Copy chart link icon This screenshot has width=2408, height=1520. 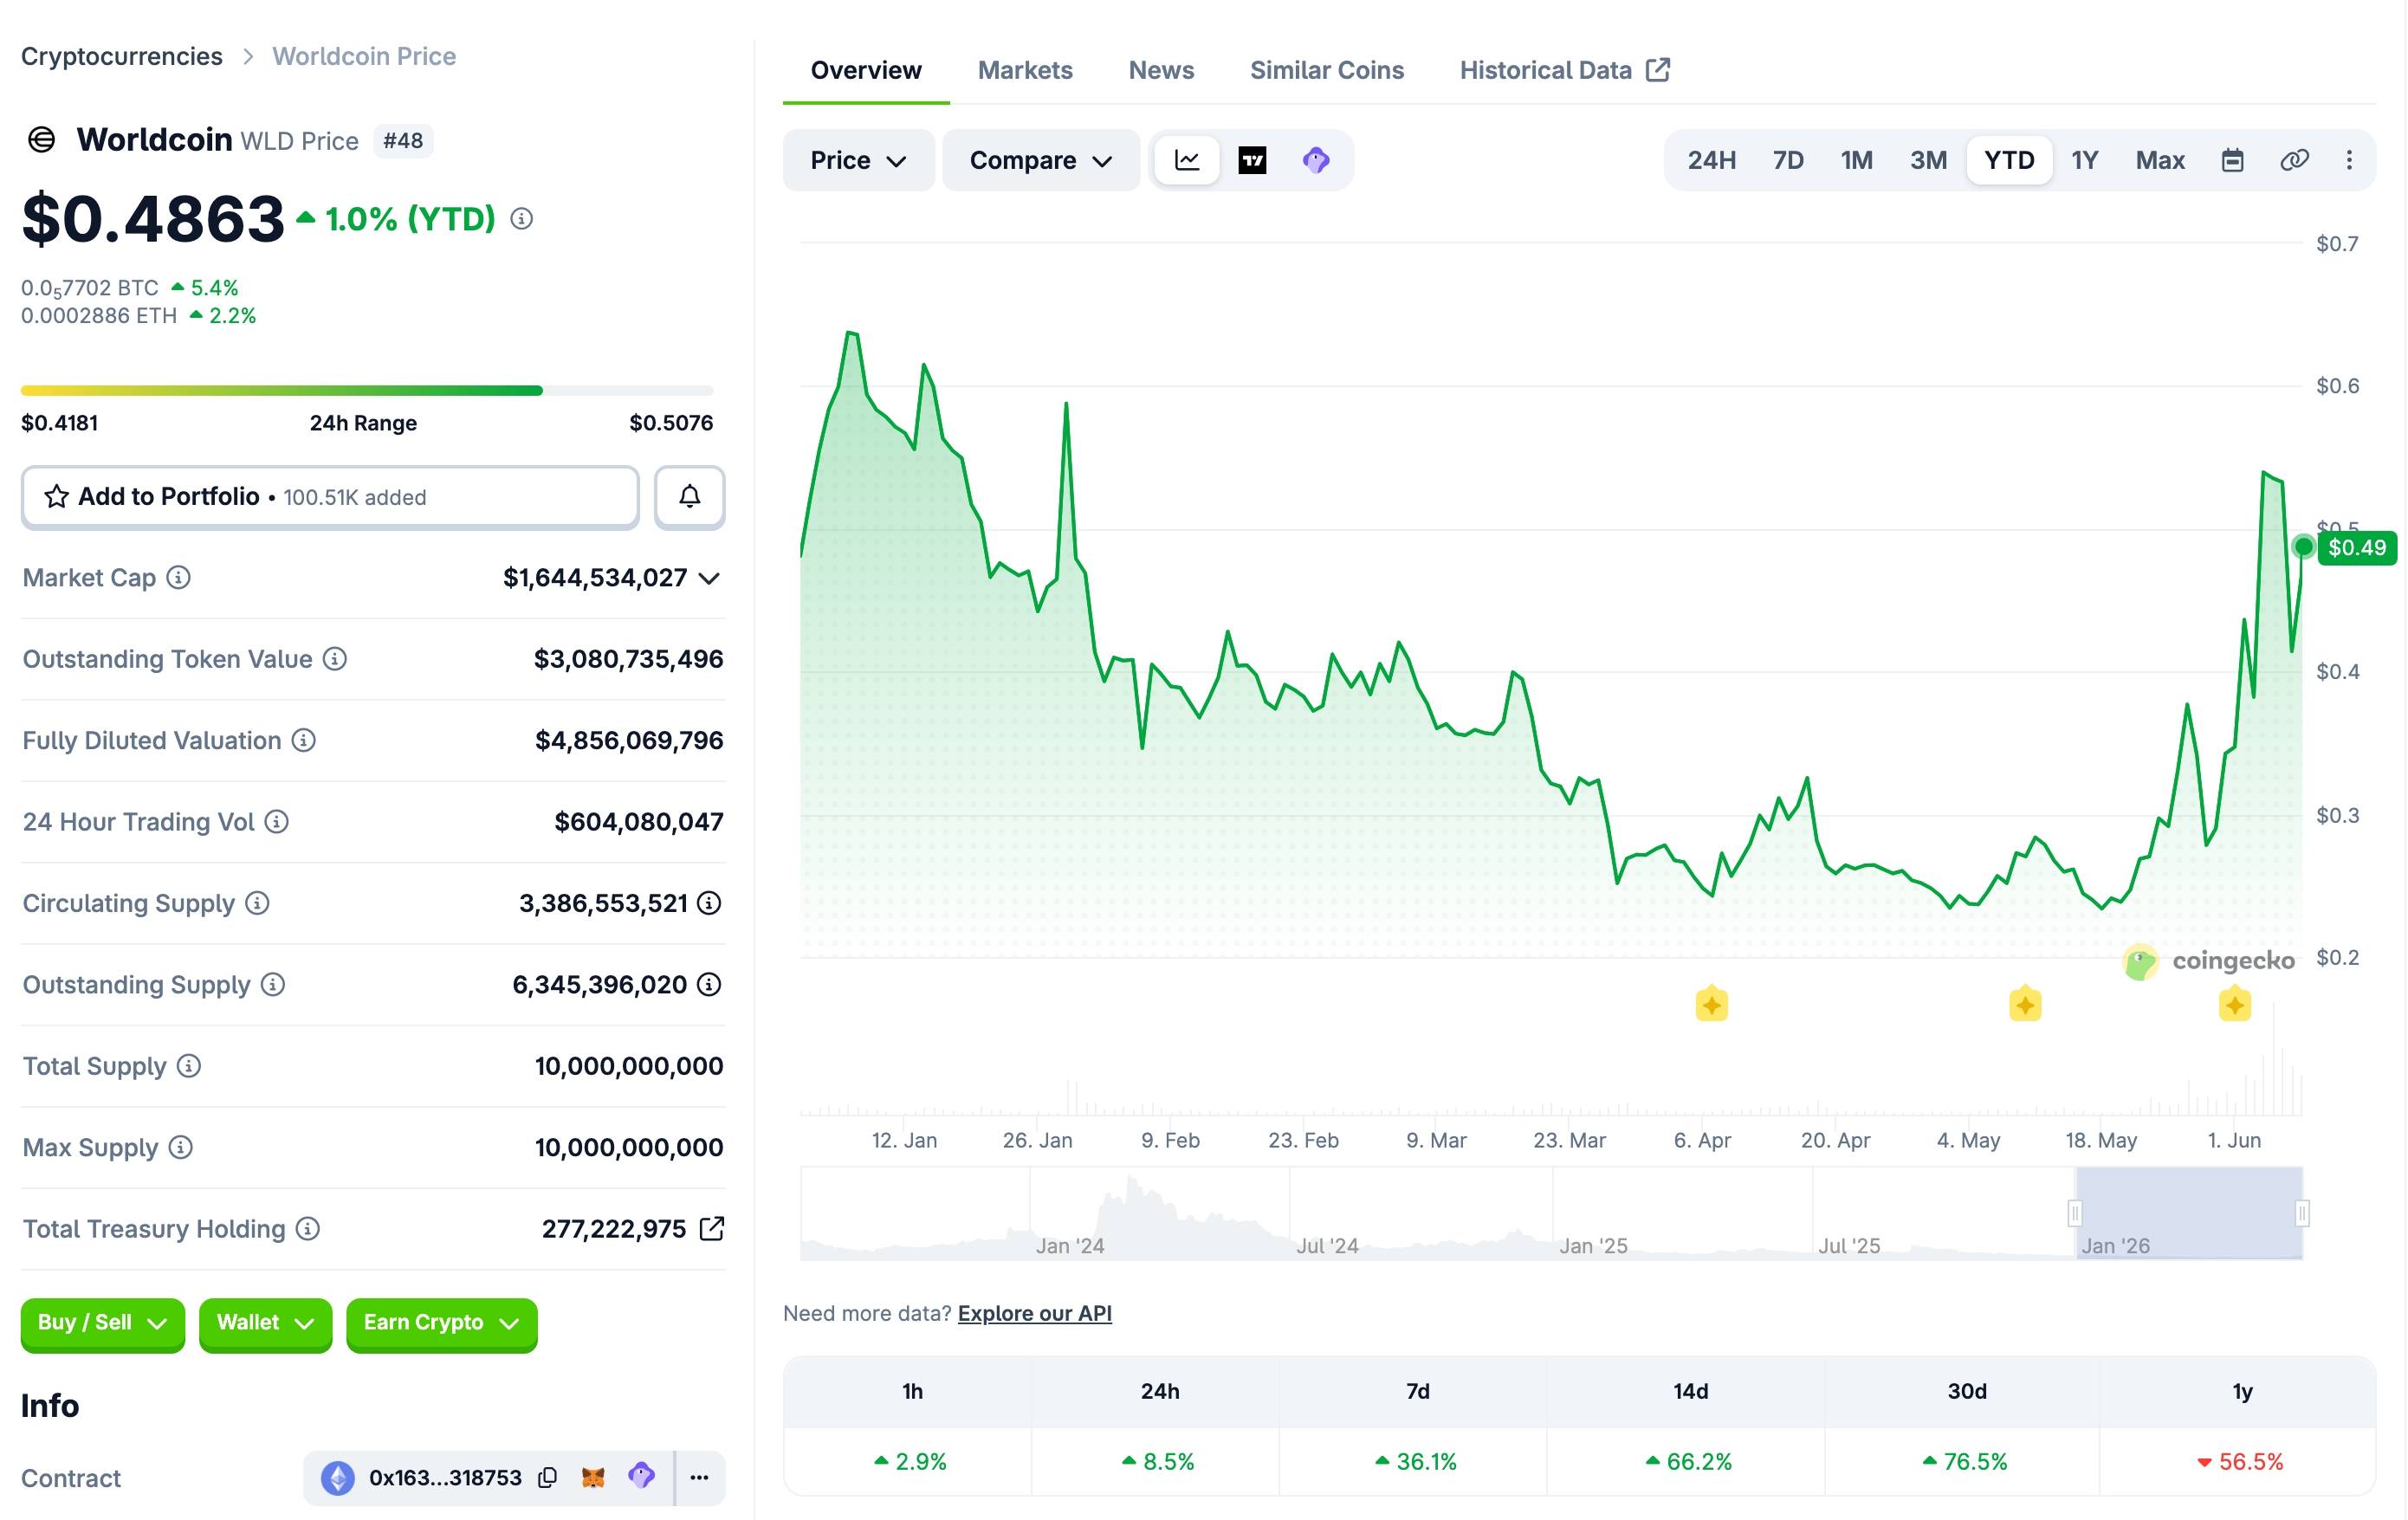(x=2294, y=160)
